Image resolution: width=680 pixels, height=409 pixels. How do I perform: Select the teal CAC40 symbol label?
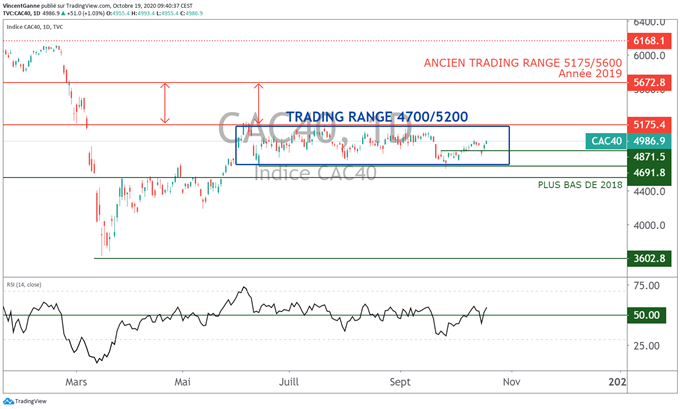606,141
